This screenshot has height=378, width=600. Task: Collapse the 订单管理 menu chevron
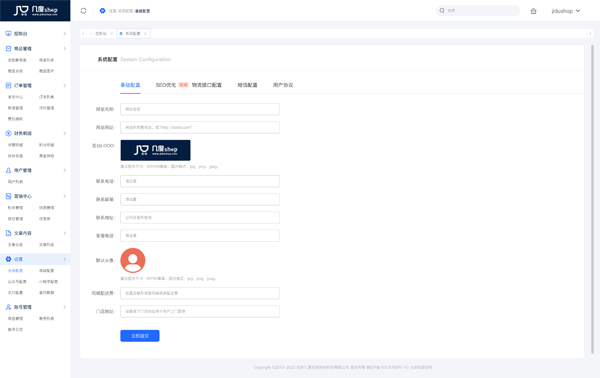pos(65,85)
